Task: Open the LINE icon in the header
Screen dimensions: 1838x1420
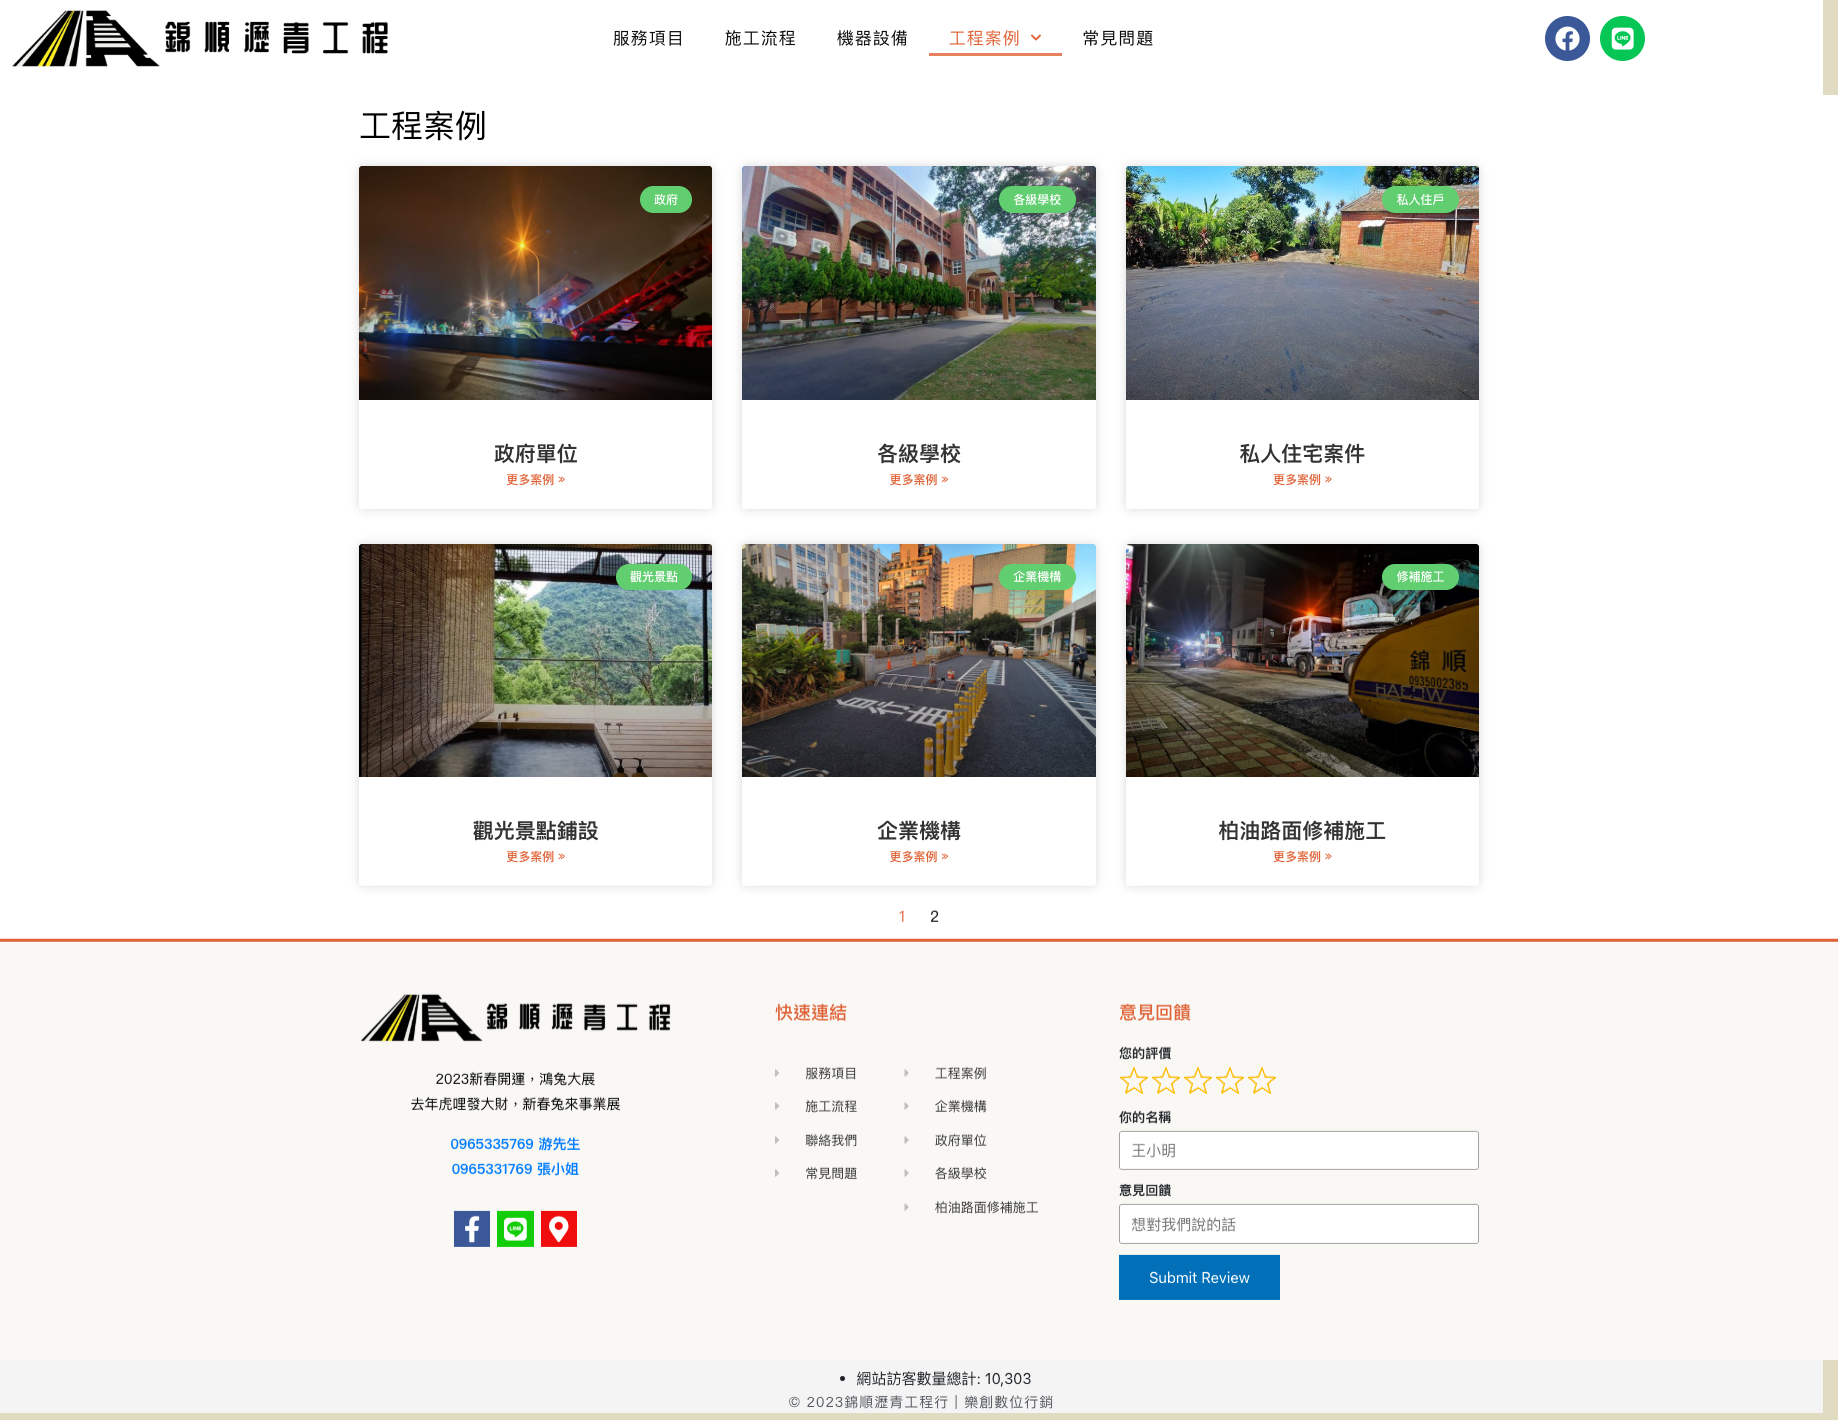Action: point(1622,39)
